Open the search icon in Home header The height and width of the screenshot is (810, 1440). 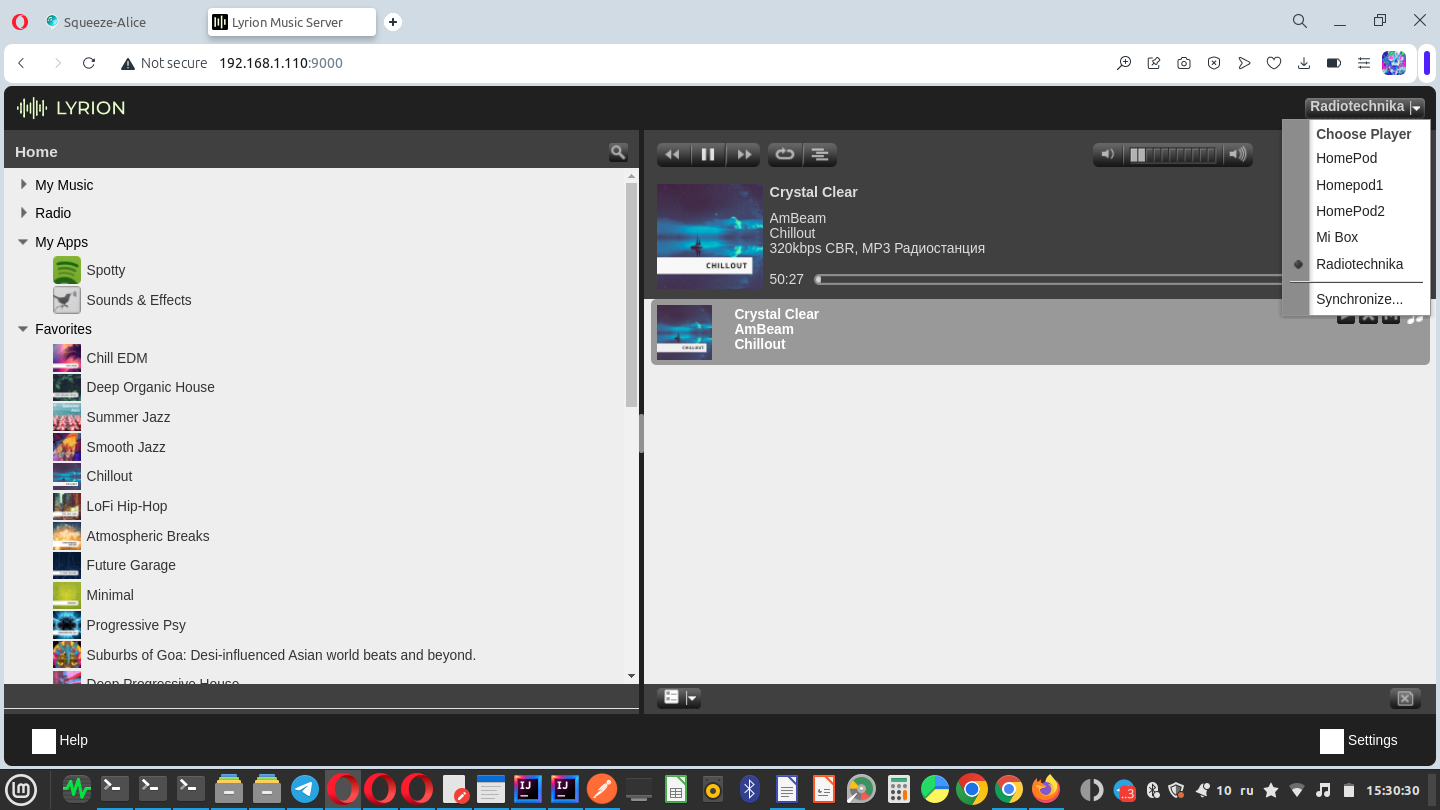(618, 152)
